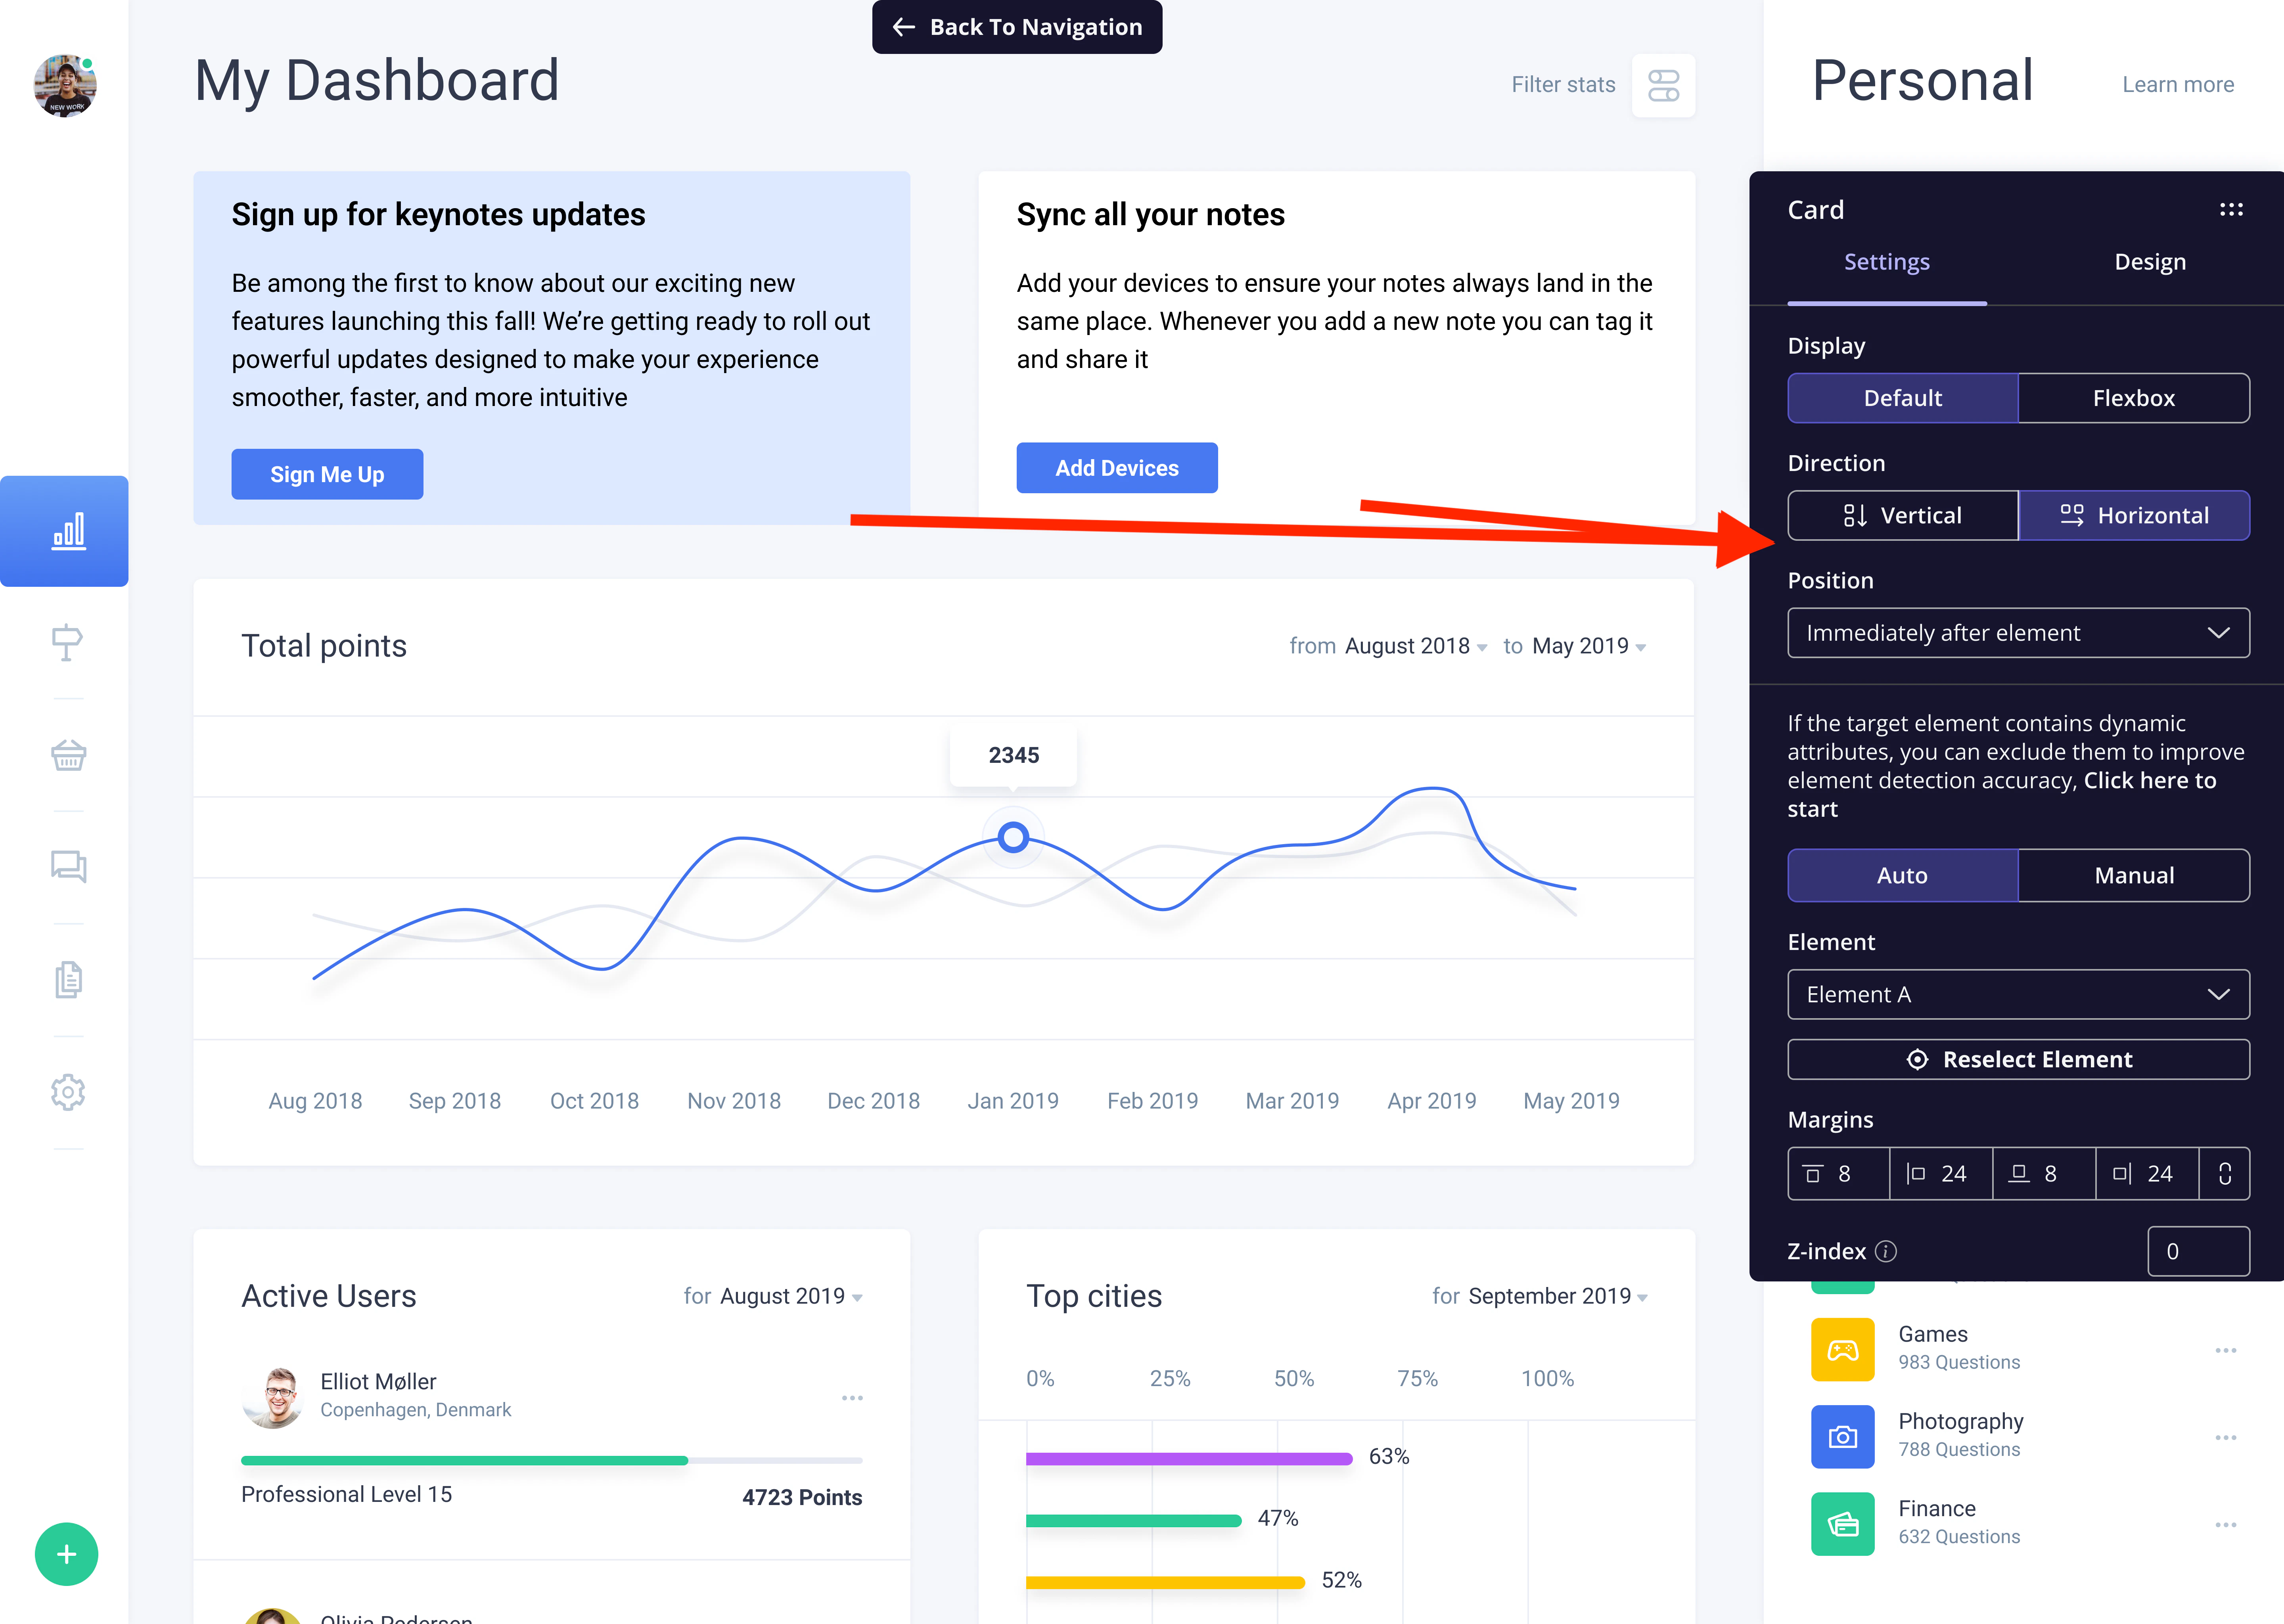The width and height of the screenshot is (2284, 1624).
Task: Click the Add Devices button
Action: tap(1117, 468)
